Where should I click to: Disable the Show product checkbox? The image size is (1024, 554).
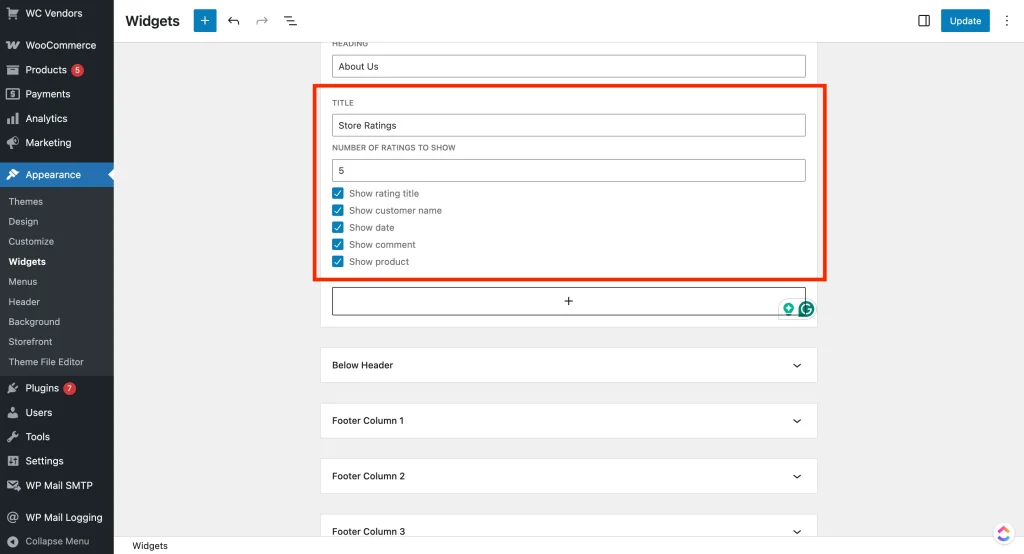click(338, 262)
